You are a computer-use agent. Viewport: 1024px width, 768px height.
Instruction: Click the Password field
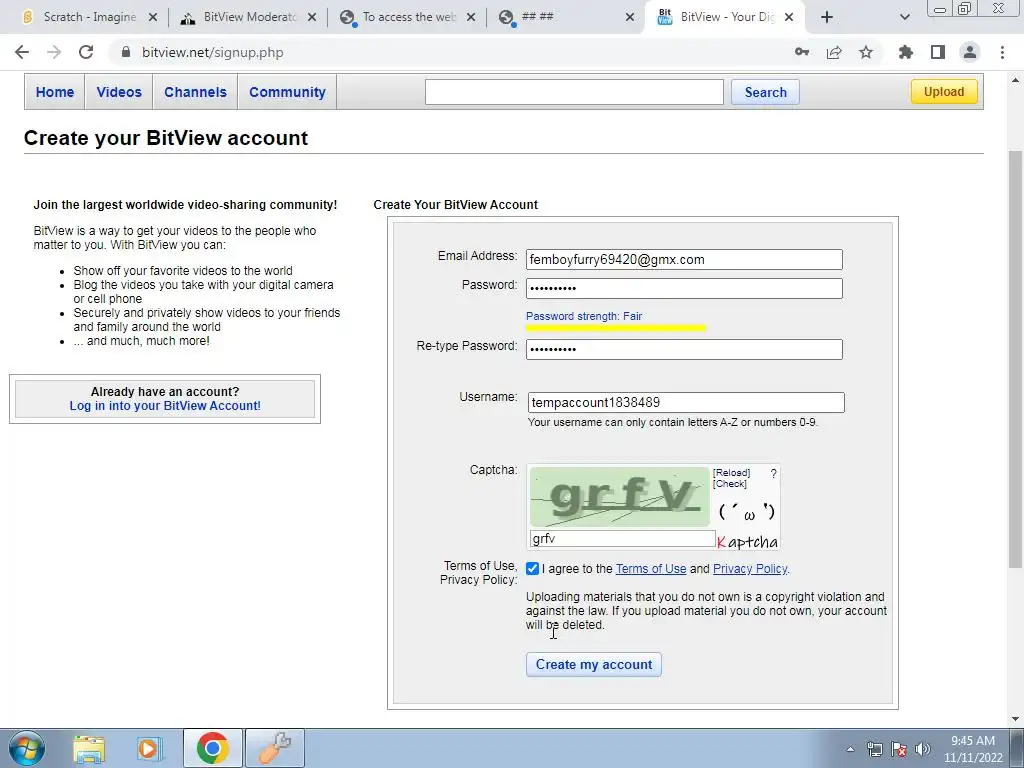(684, 288)
